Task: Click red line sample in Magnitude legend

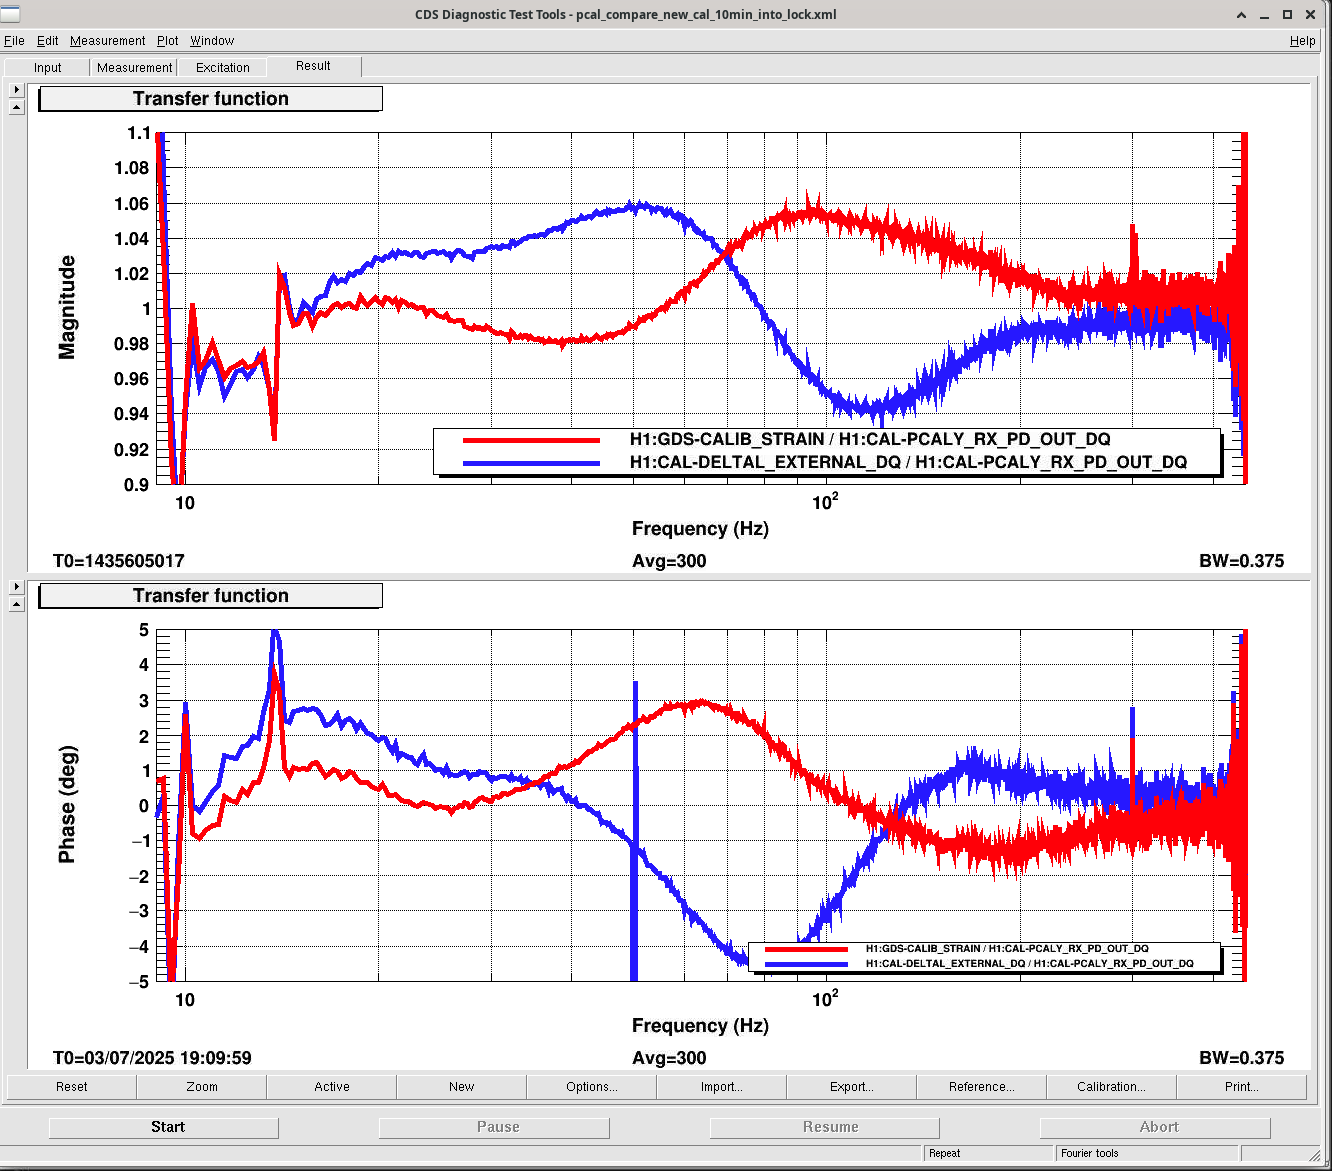Action: click(531, 440)
